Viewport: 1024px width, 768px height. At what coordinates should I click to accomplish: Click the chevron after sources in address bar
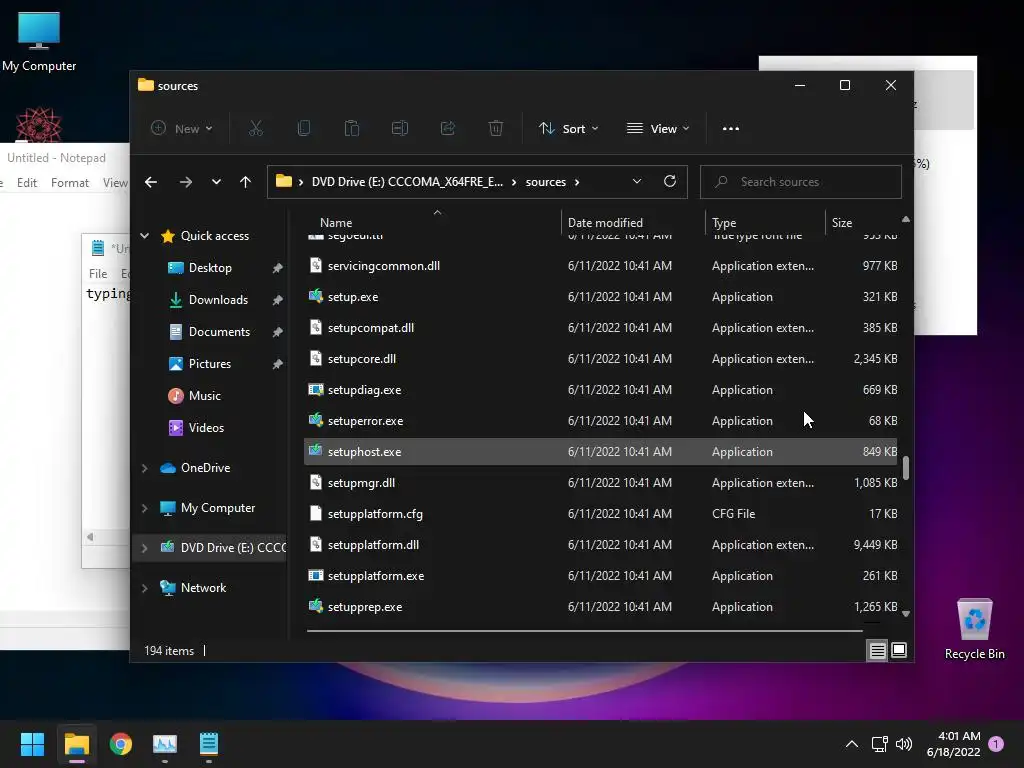point(577,182)
